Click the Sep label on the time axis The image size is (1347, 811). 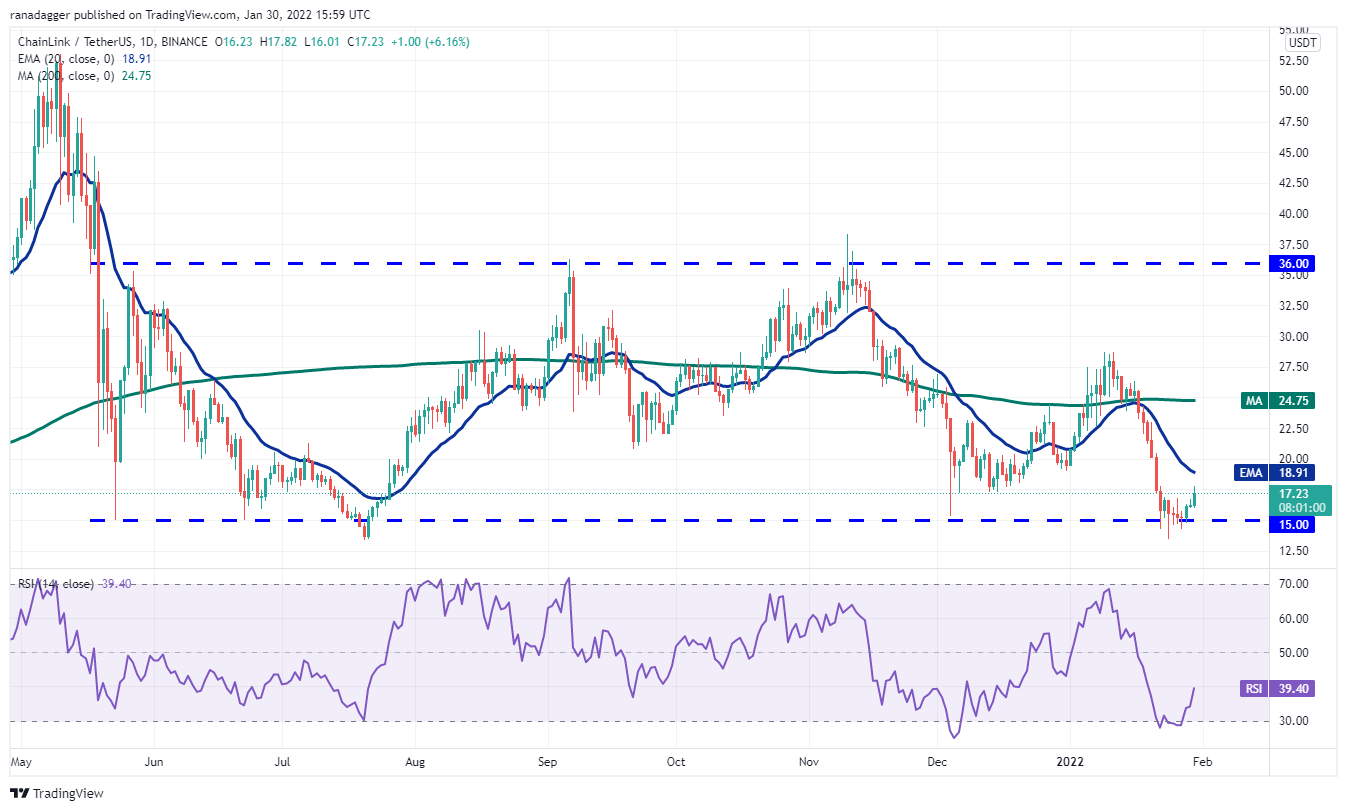click(x=549, y=762)
